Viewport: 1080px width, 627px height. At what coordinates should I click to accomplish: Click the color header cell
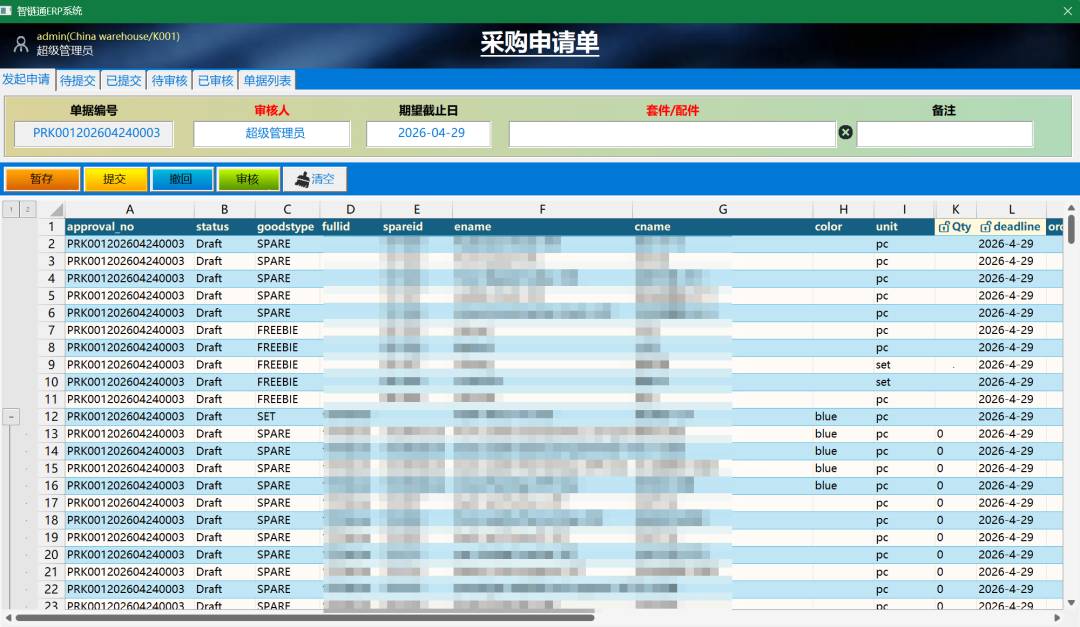tap(843, 227)
